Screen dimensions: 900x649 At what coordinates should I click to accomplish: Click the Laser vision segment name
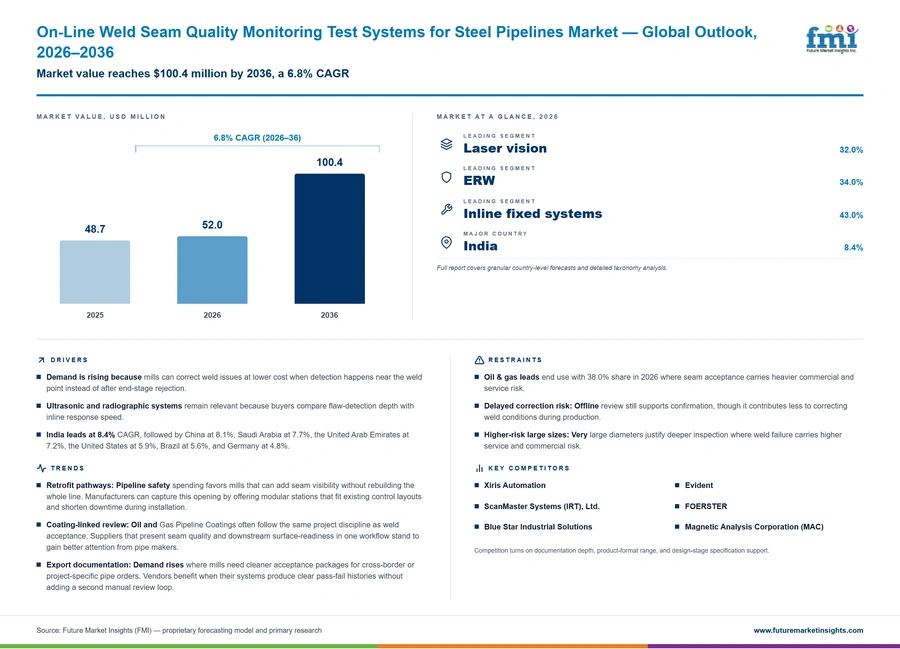(505, 148)
